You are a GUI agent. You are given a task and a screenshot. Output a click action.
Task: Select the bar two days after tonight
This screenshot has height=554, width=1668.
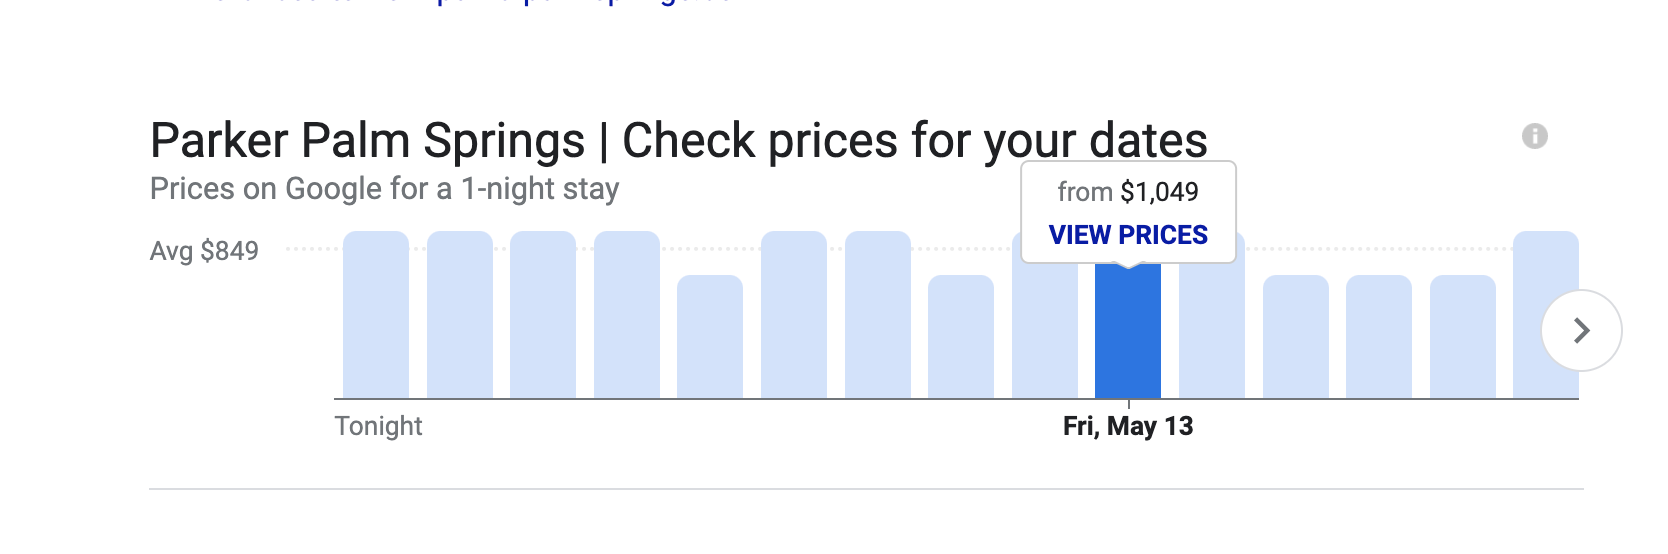[543, 315]
